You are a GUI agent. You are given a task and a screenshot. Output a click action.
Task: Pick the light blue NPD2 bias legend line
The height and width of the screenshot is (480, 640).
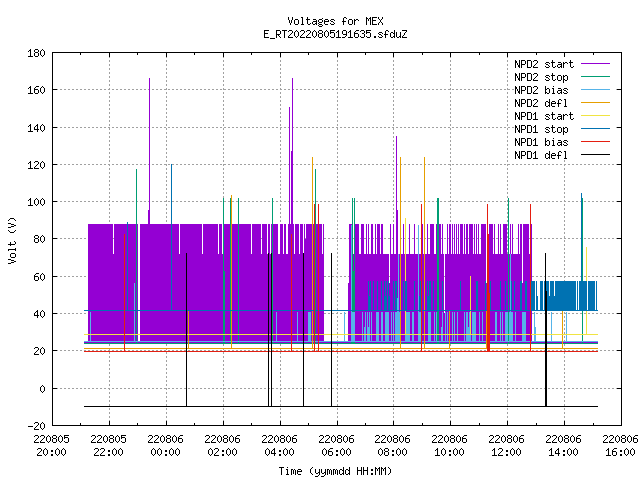click(x=595, y=89)
